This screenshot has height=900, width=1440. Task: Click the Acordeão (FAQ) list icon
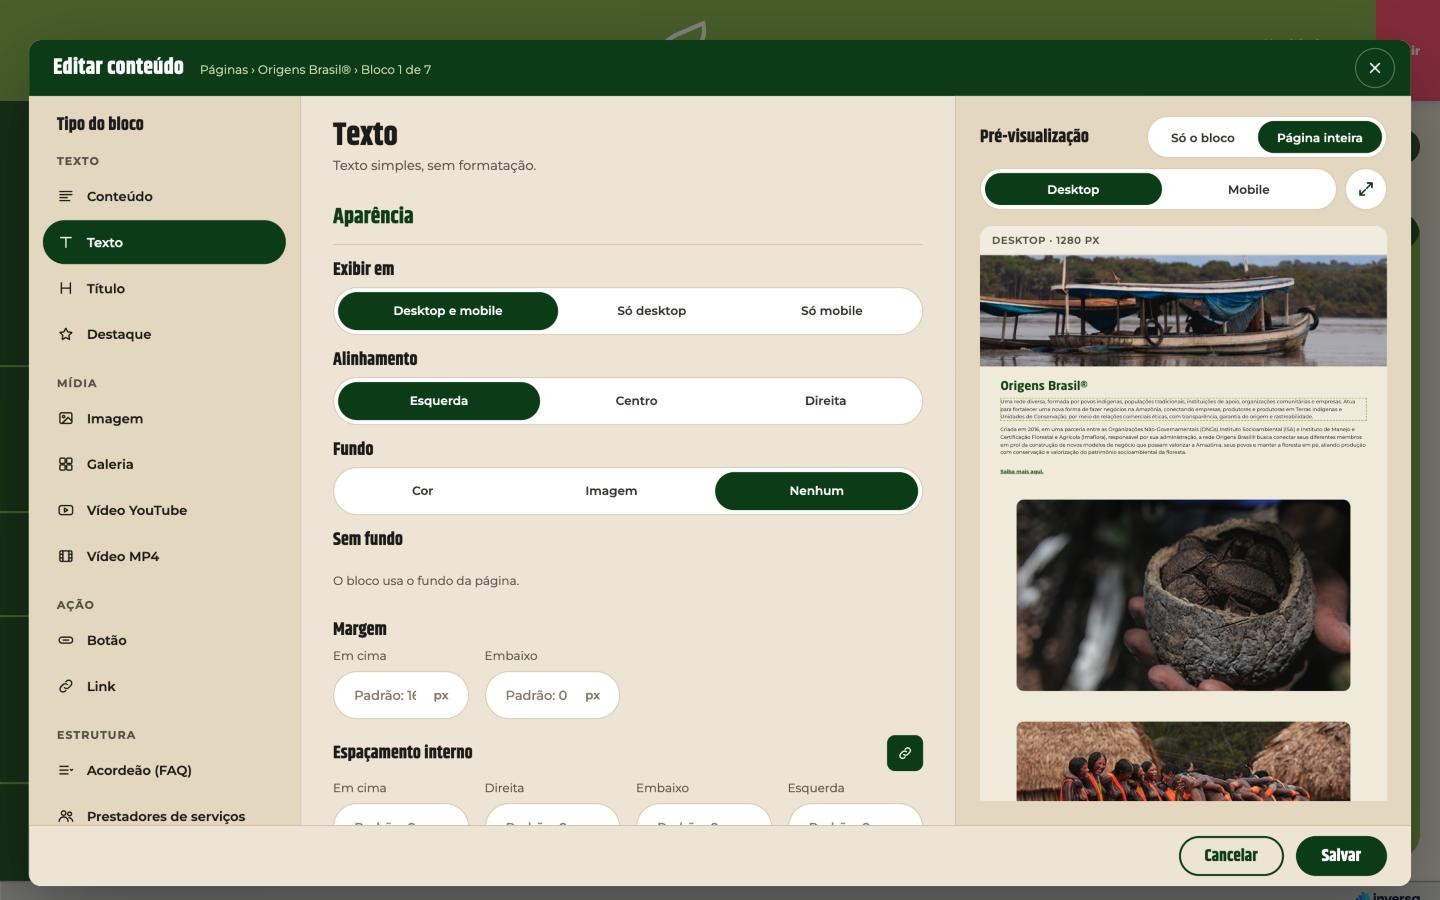(66, 770)
